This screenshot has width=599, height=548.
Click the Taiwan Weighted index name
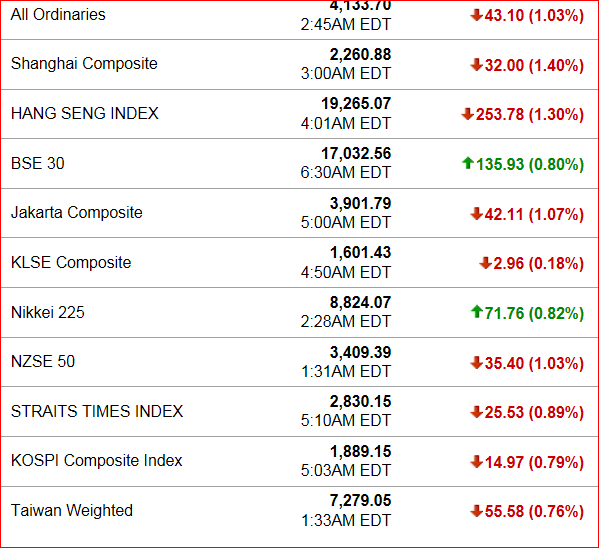(x=72, y=511)
